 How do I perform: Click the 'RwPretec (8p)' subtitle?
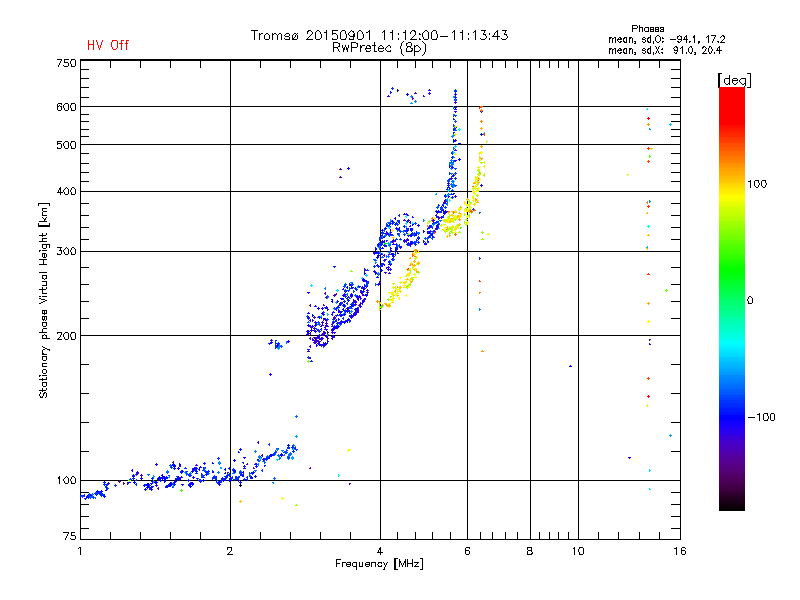tap(379, 48)
